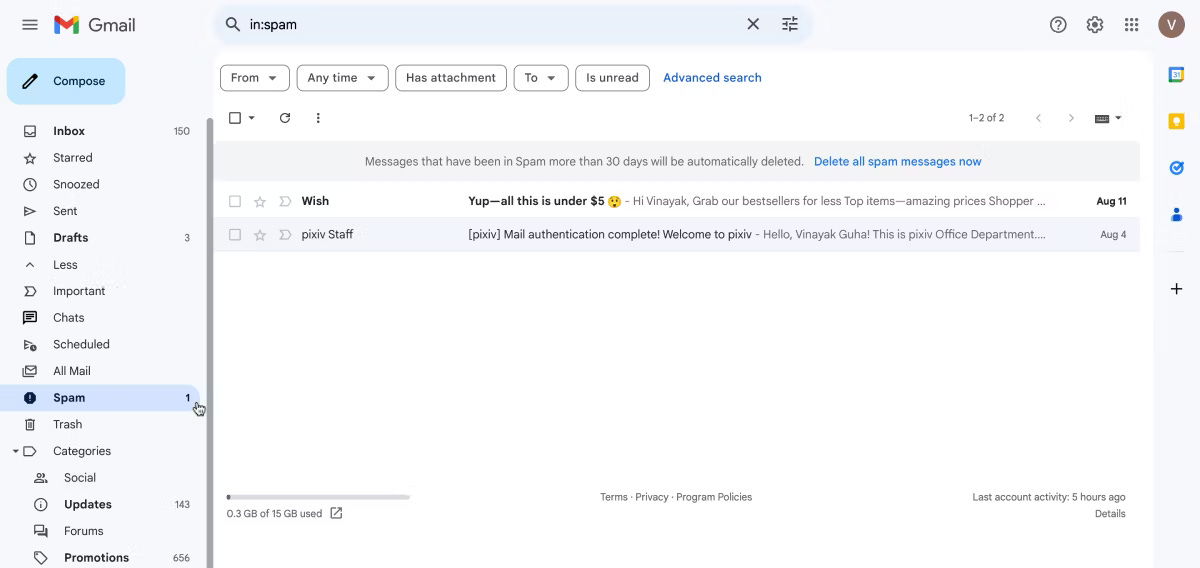Show search options sliders icon
Image resolution: width=1200 pixels, height=568 pixels.
click(790, 24)
